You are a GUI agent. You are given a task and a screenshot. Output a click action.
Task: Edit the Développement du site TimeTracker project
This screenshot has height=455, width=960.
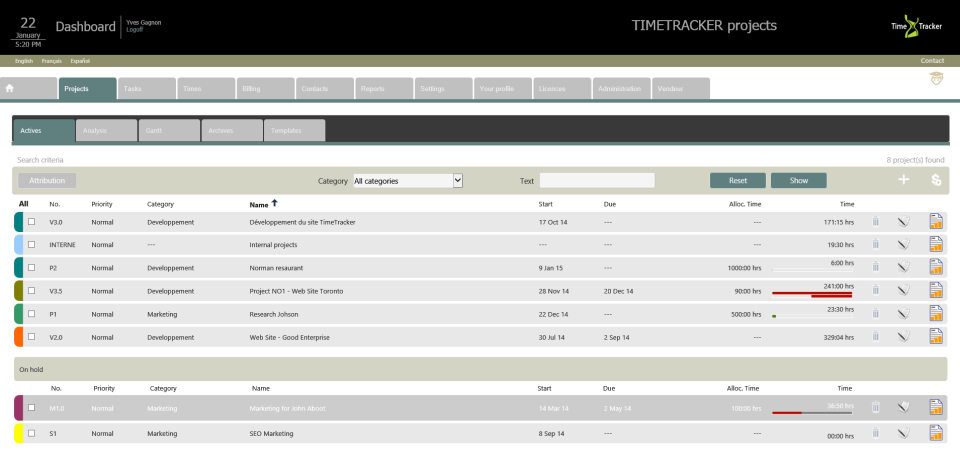903,222
